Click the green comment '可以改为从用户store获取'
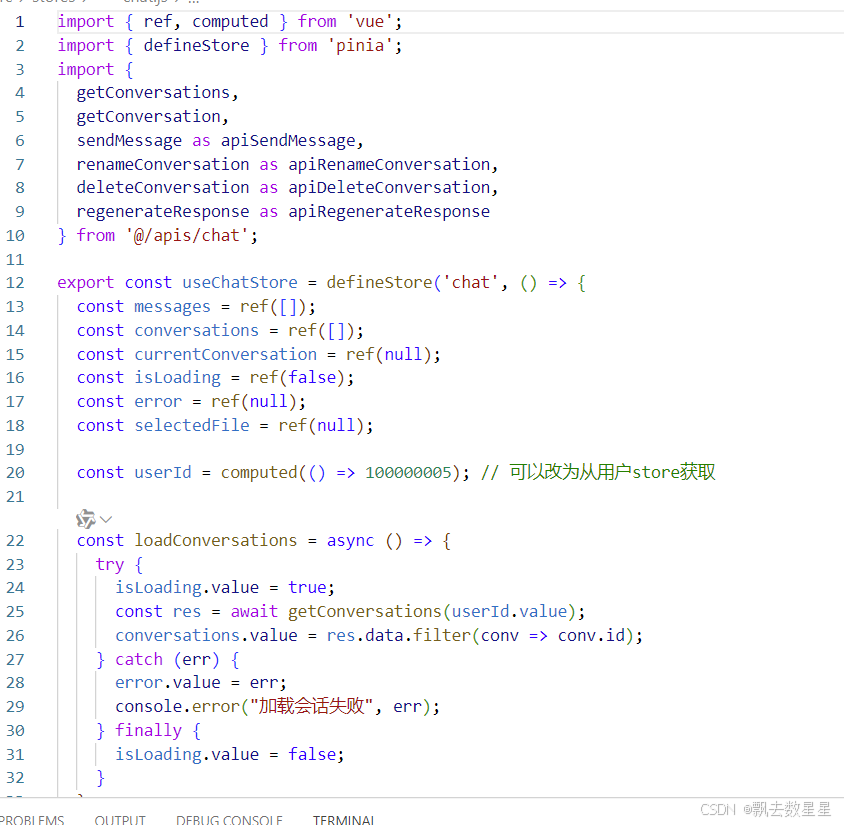The height and width of the screenshot is (825, 844). click(613, 472)
